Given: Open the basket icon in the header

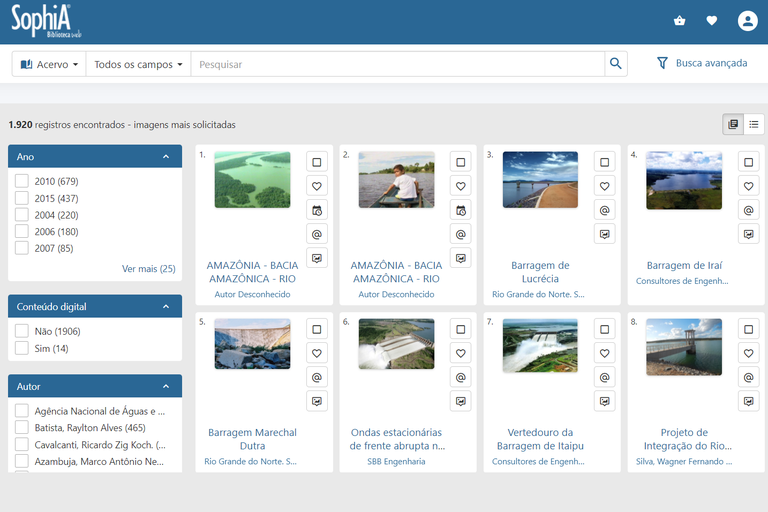Looking at the screenshot, I should coord(680,20).
